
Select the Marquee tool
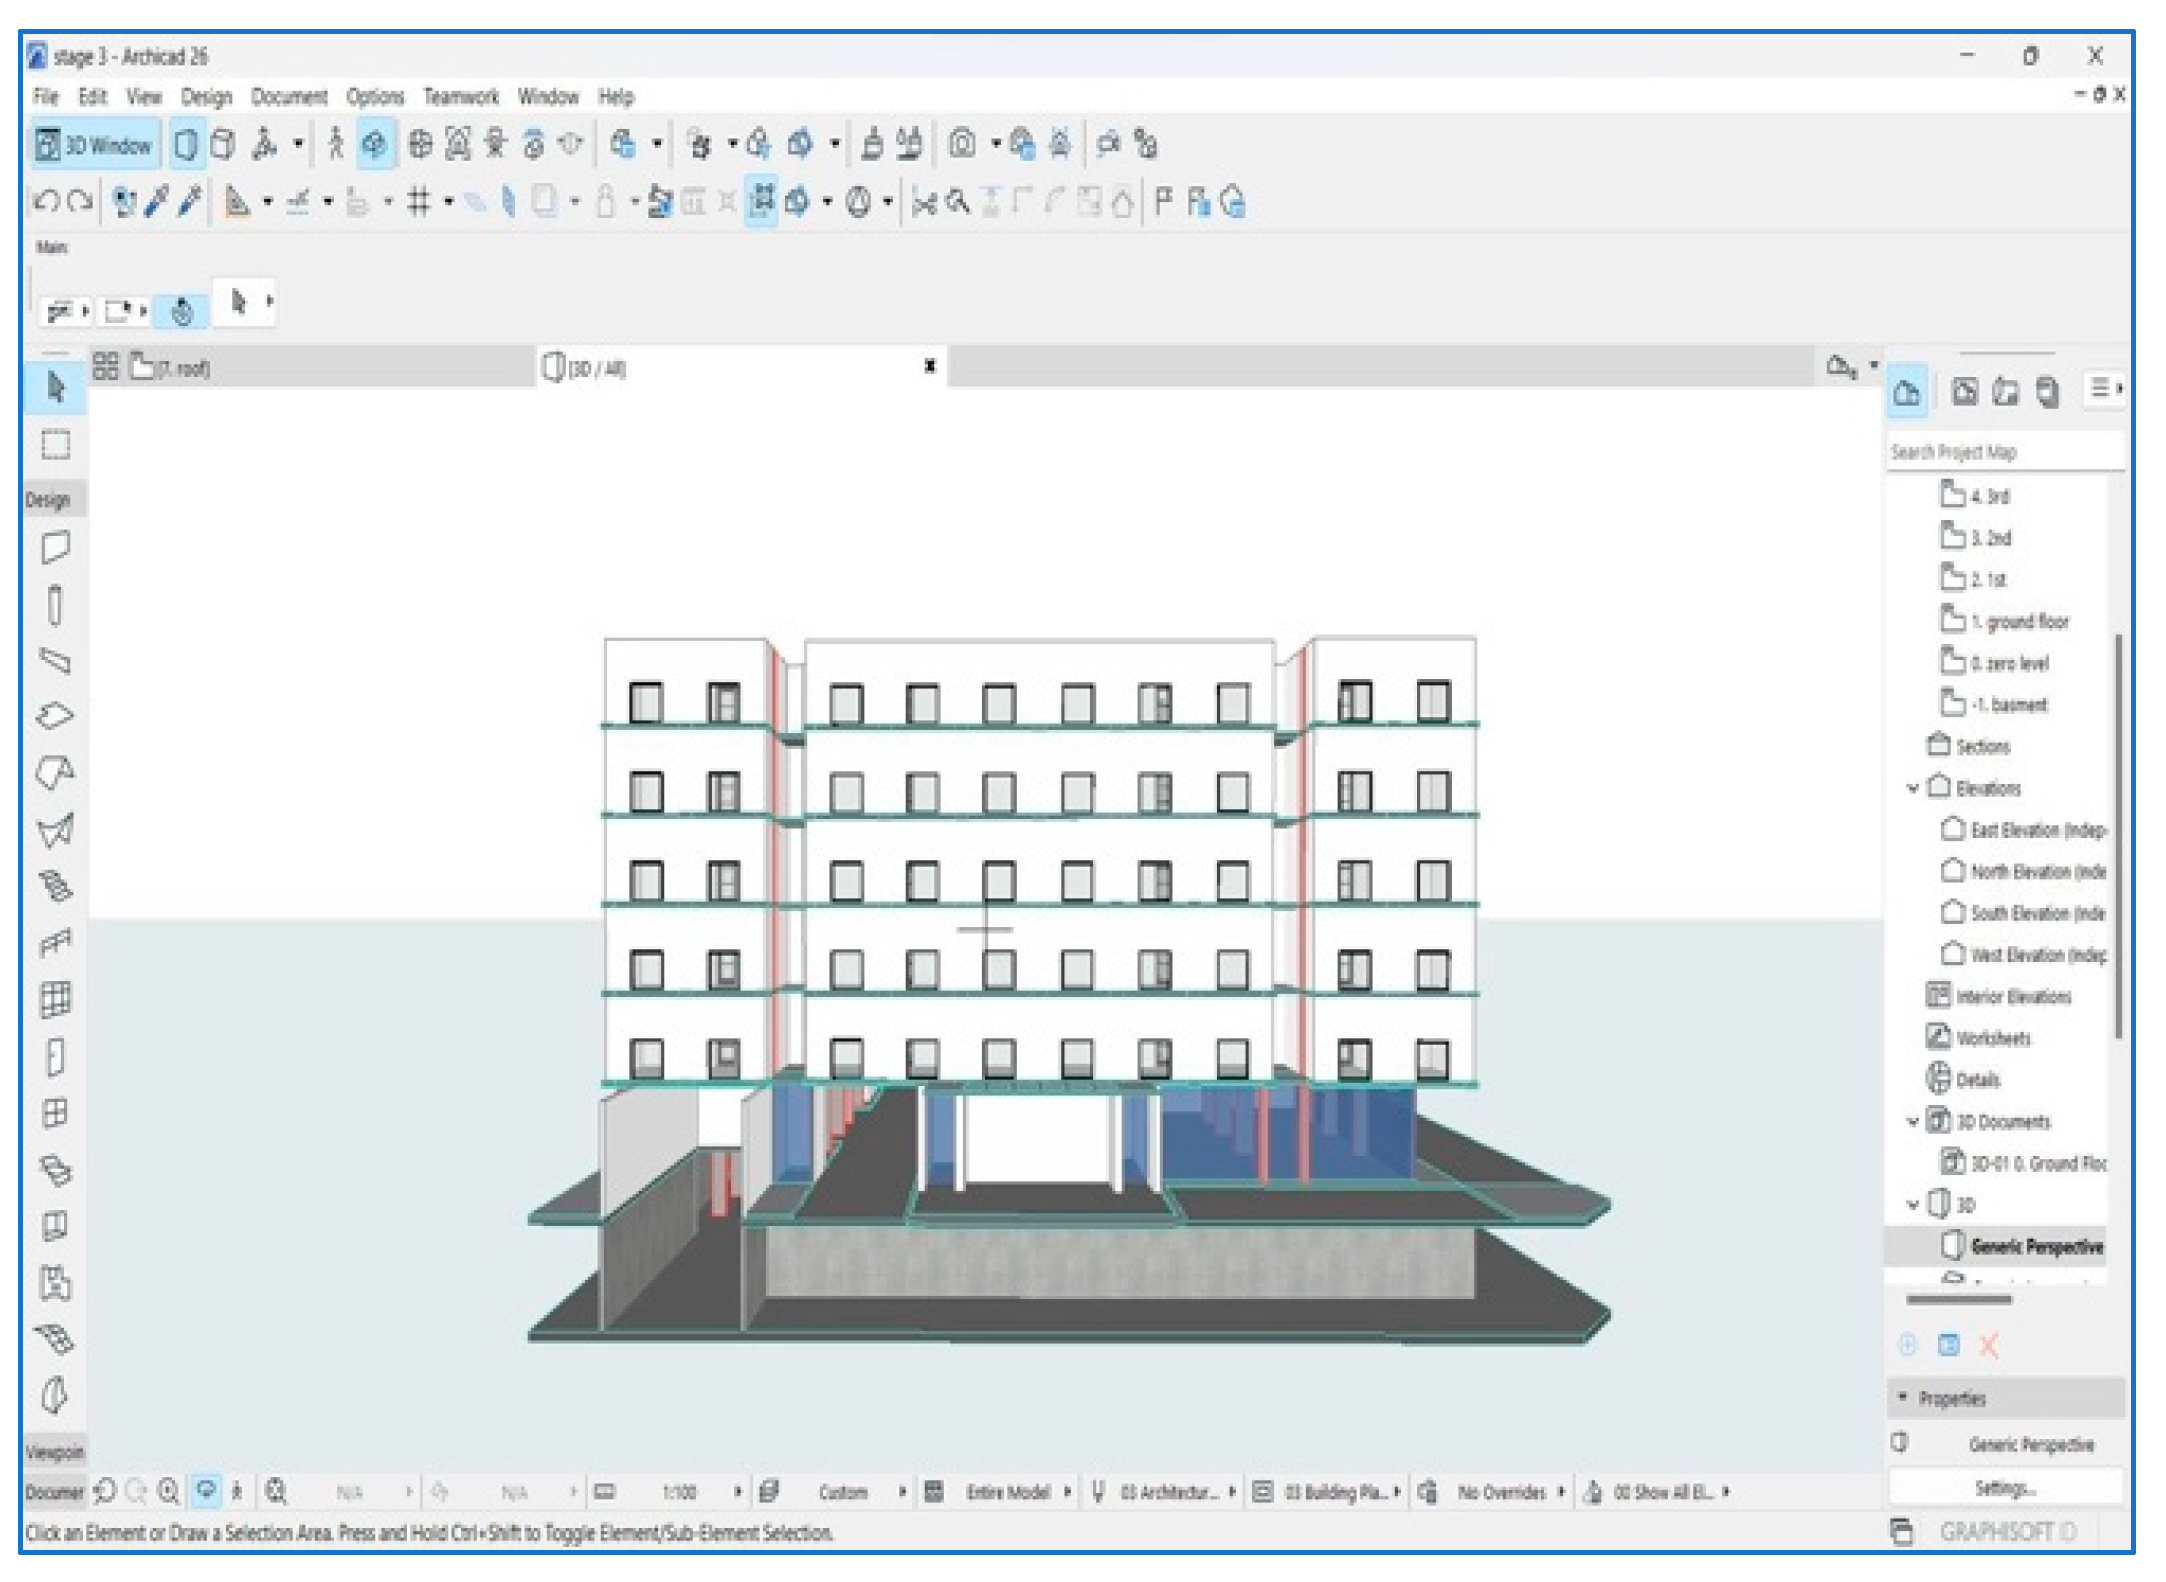(x=56, y=445)
